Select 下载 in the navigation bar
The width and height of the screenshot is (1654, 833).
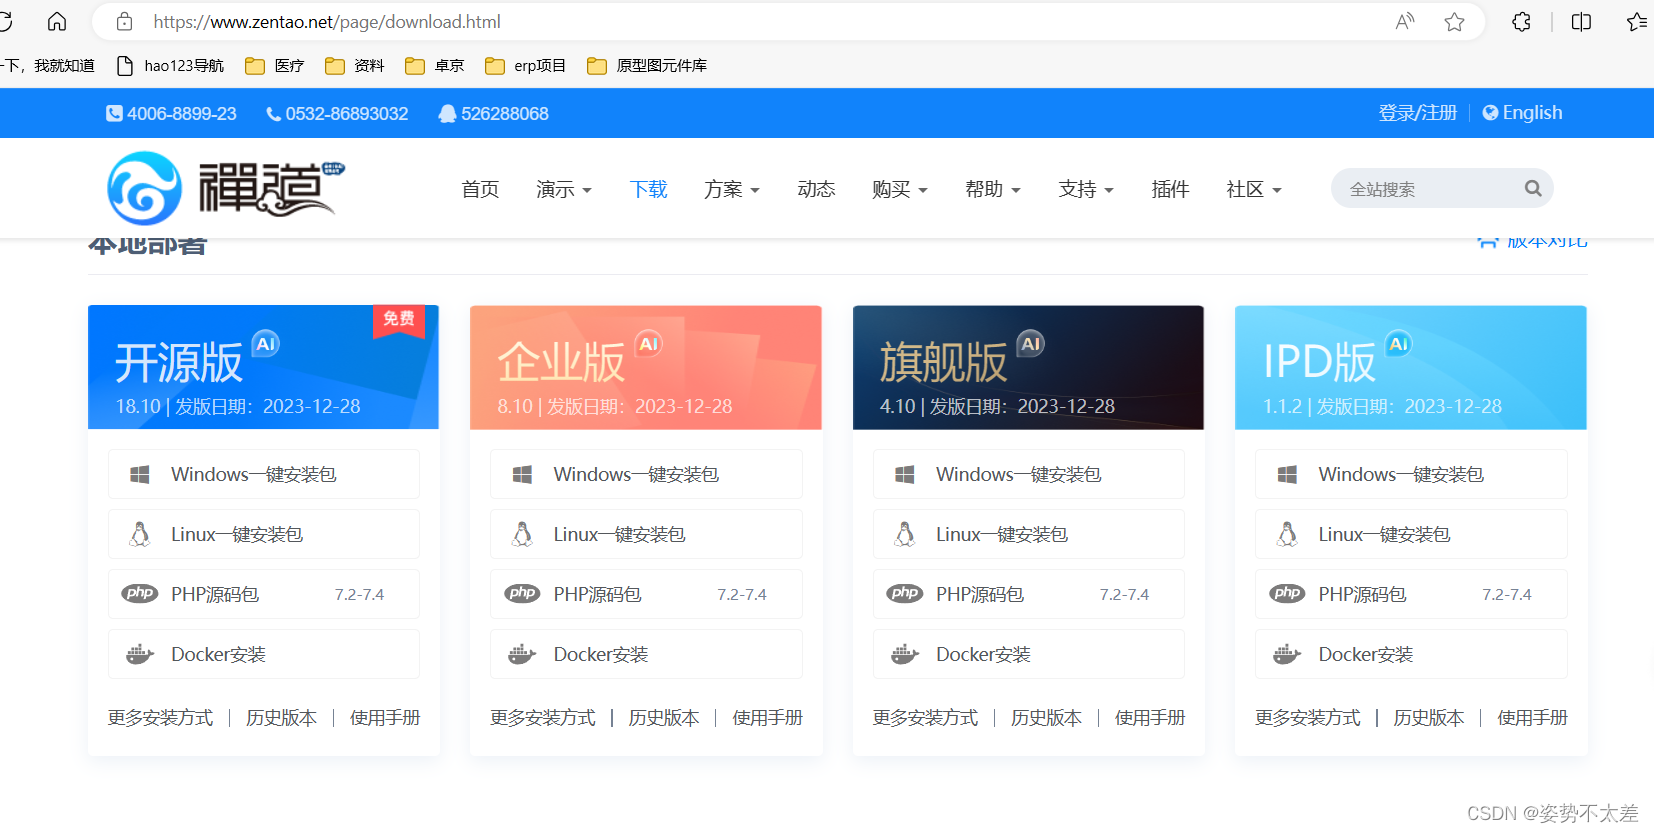click(649, 189)
